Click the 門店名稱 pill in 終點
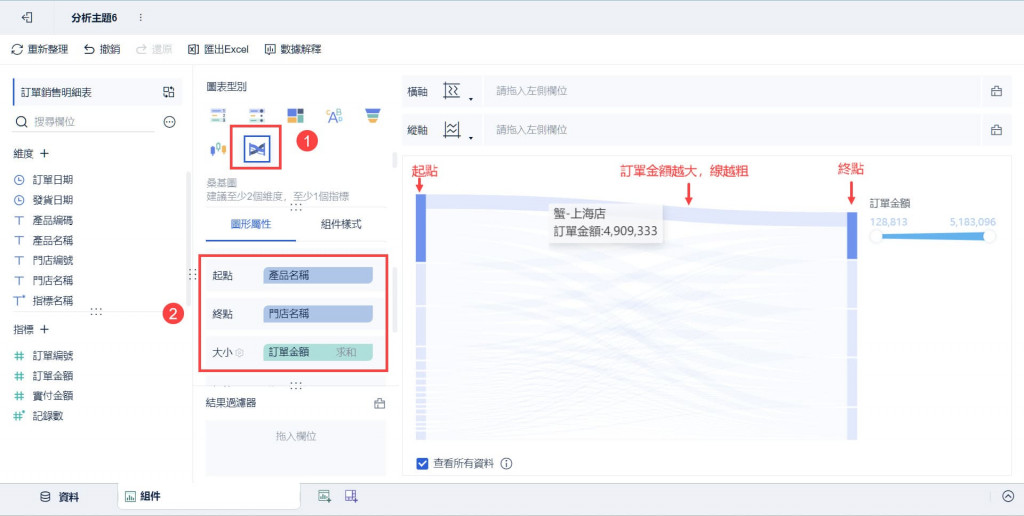This screenshot has height=516, width=1024. coord(318,314)
